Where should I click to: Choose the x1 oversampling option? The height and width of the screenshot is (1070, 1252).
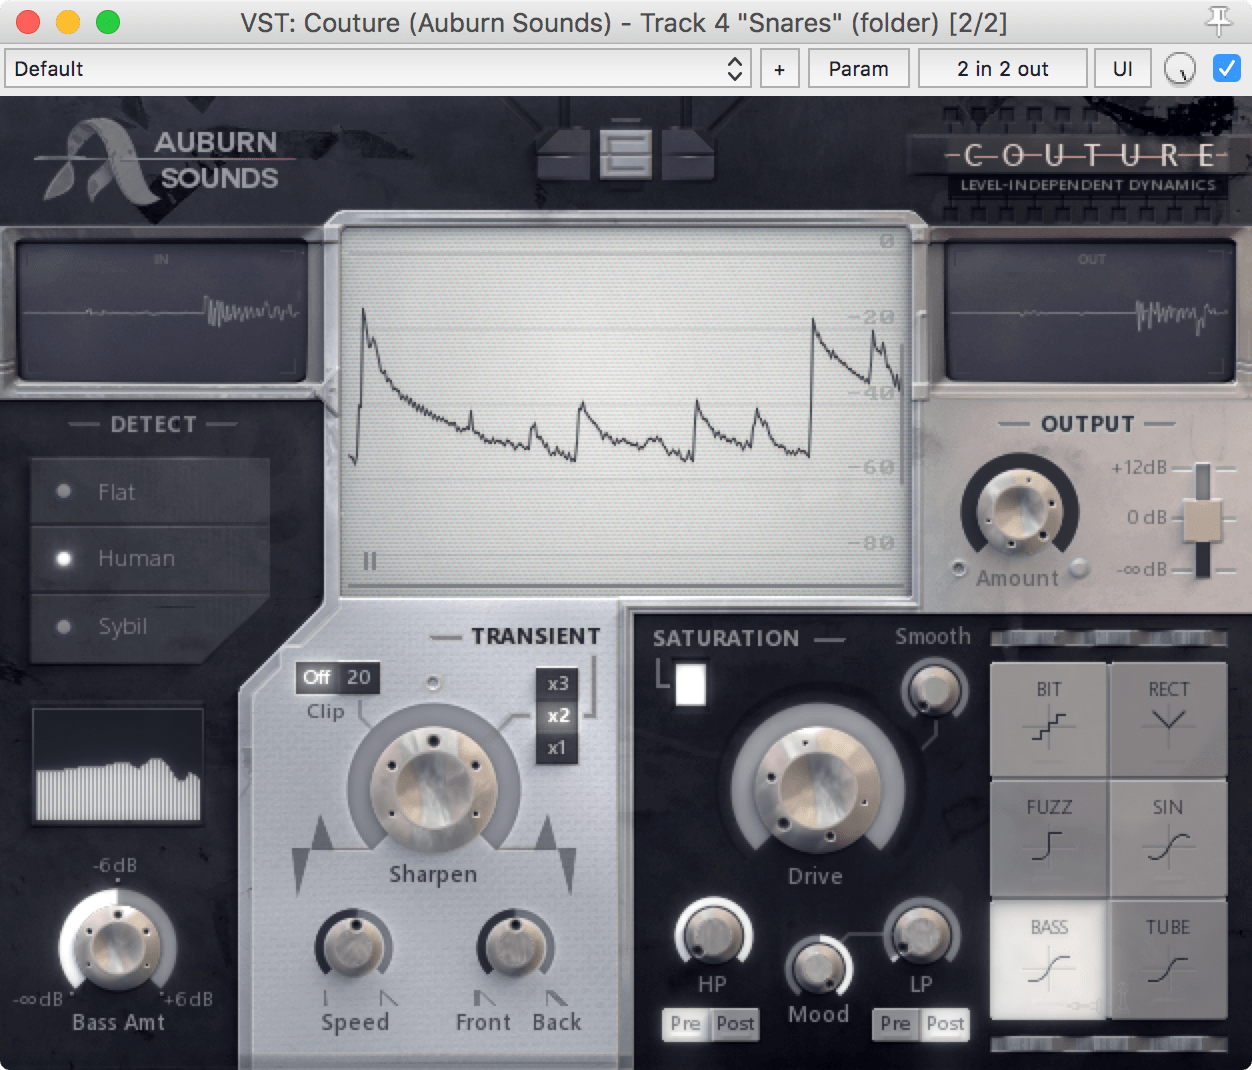[557, 748]
